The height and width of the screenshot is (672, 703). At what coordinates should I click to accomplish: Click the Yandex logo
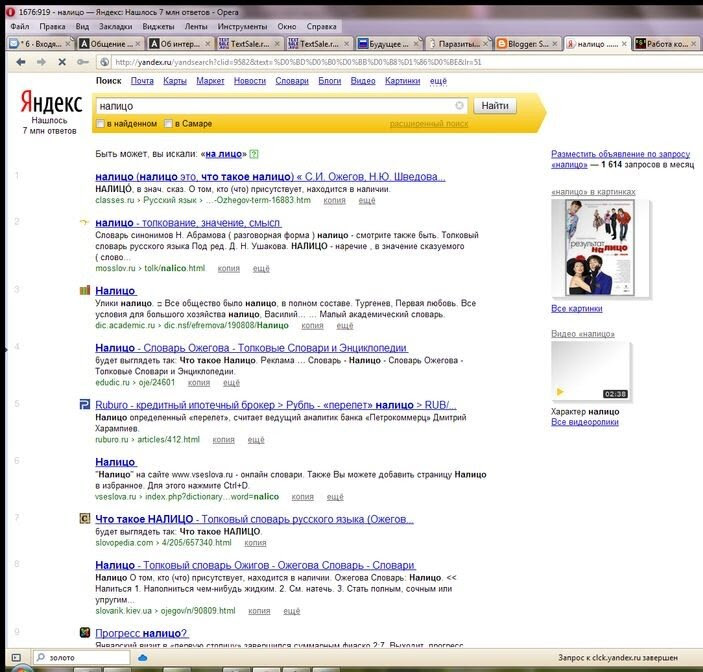[x=51, y=103]
